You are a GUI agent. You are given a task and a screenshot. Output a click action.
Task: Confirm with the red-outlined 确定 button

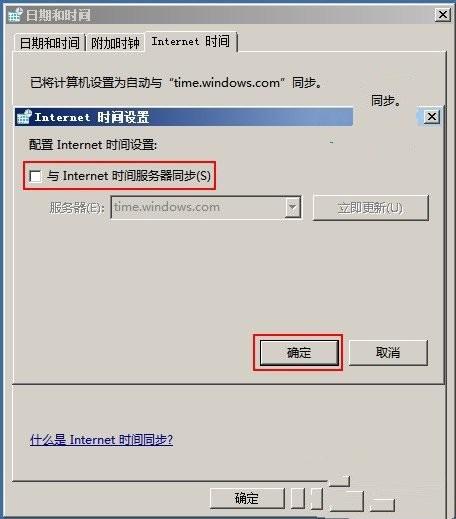coord(299,352)
